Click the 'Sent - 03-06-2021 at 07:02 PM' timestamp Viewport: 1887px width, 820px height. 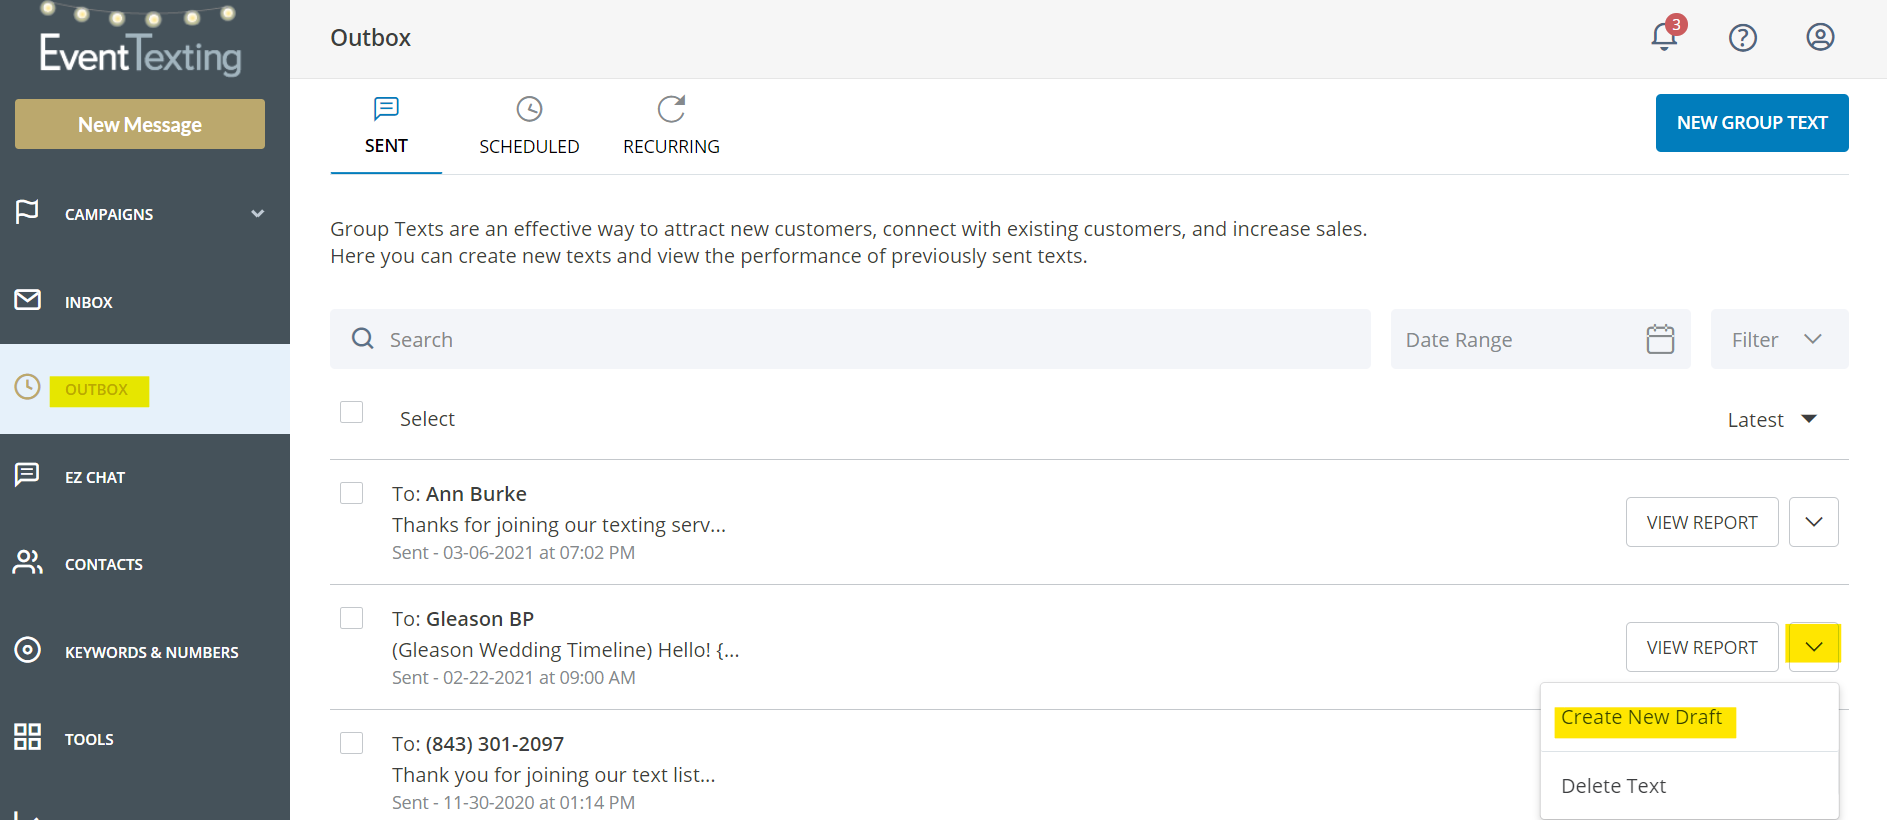(x=513, y=553)
